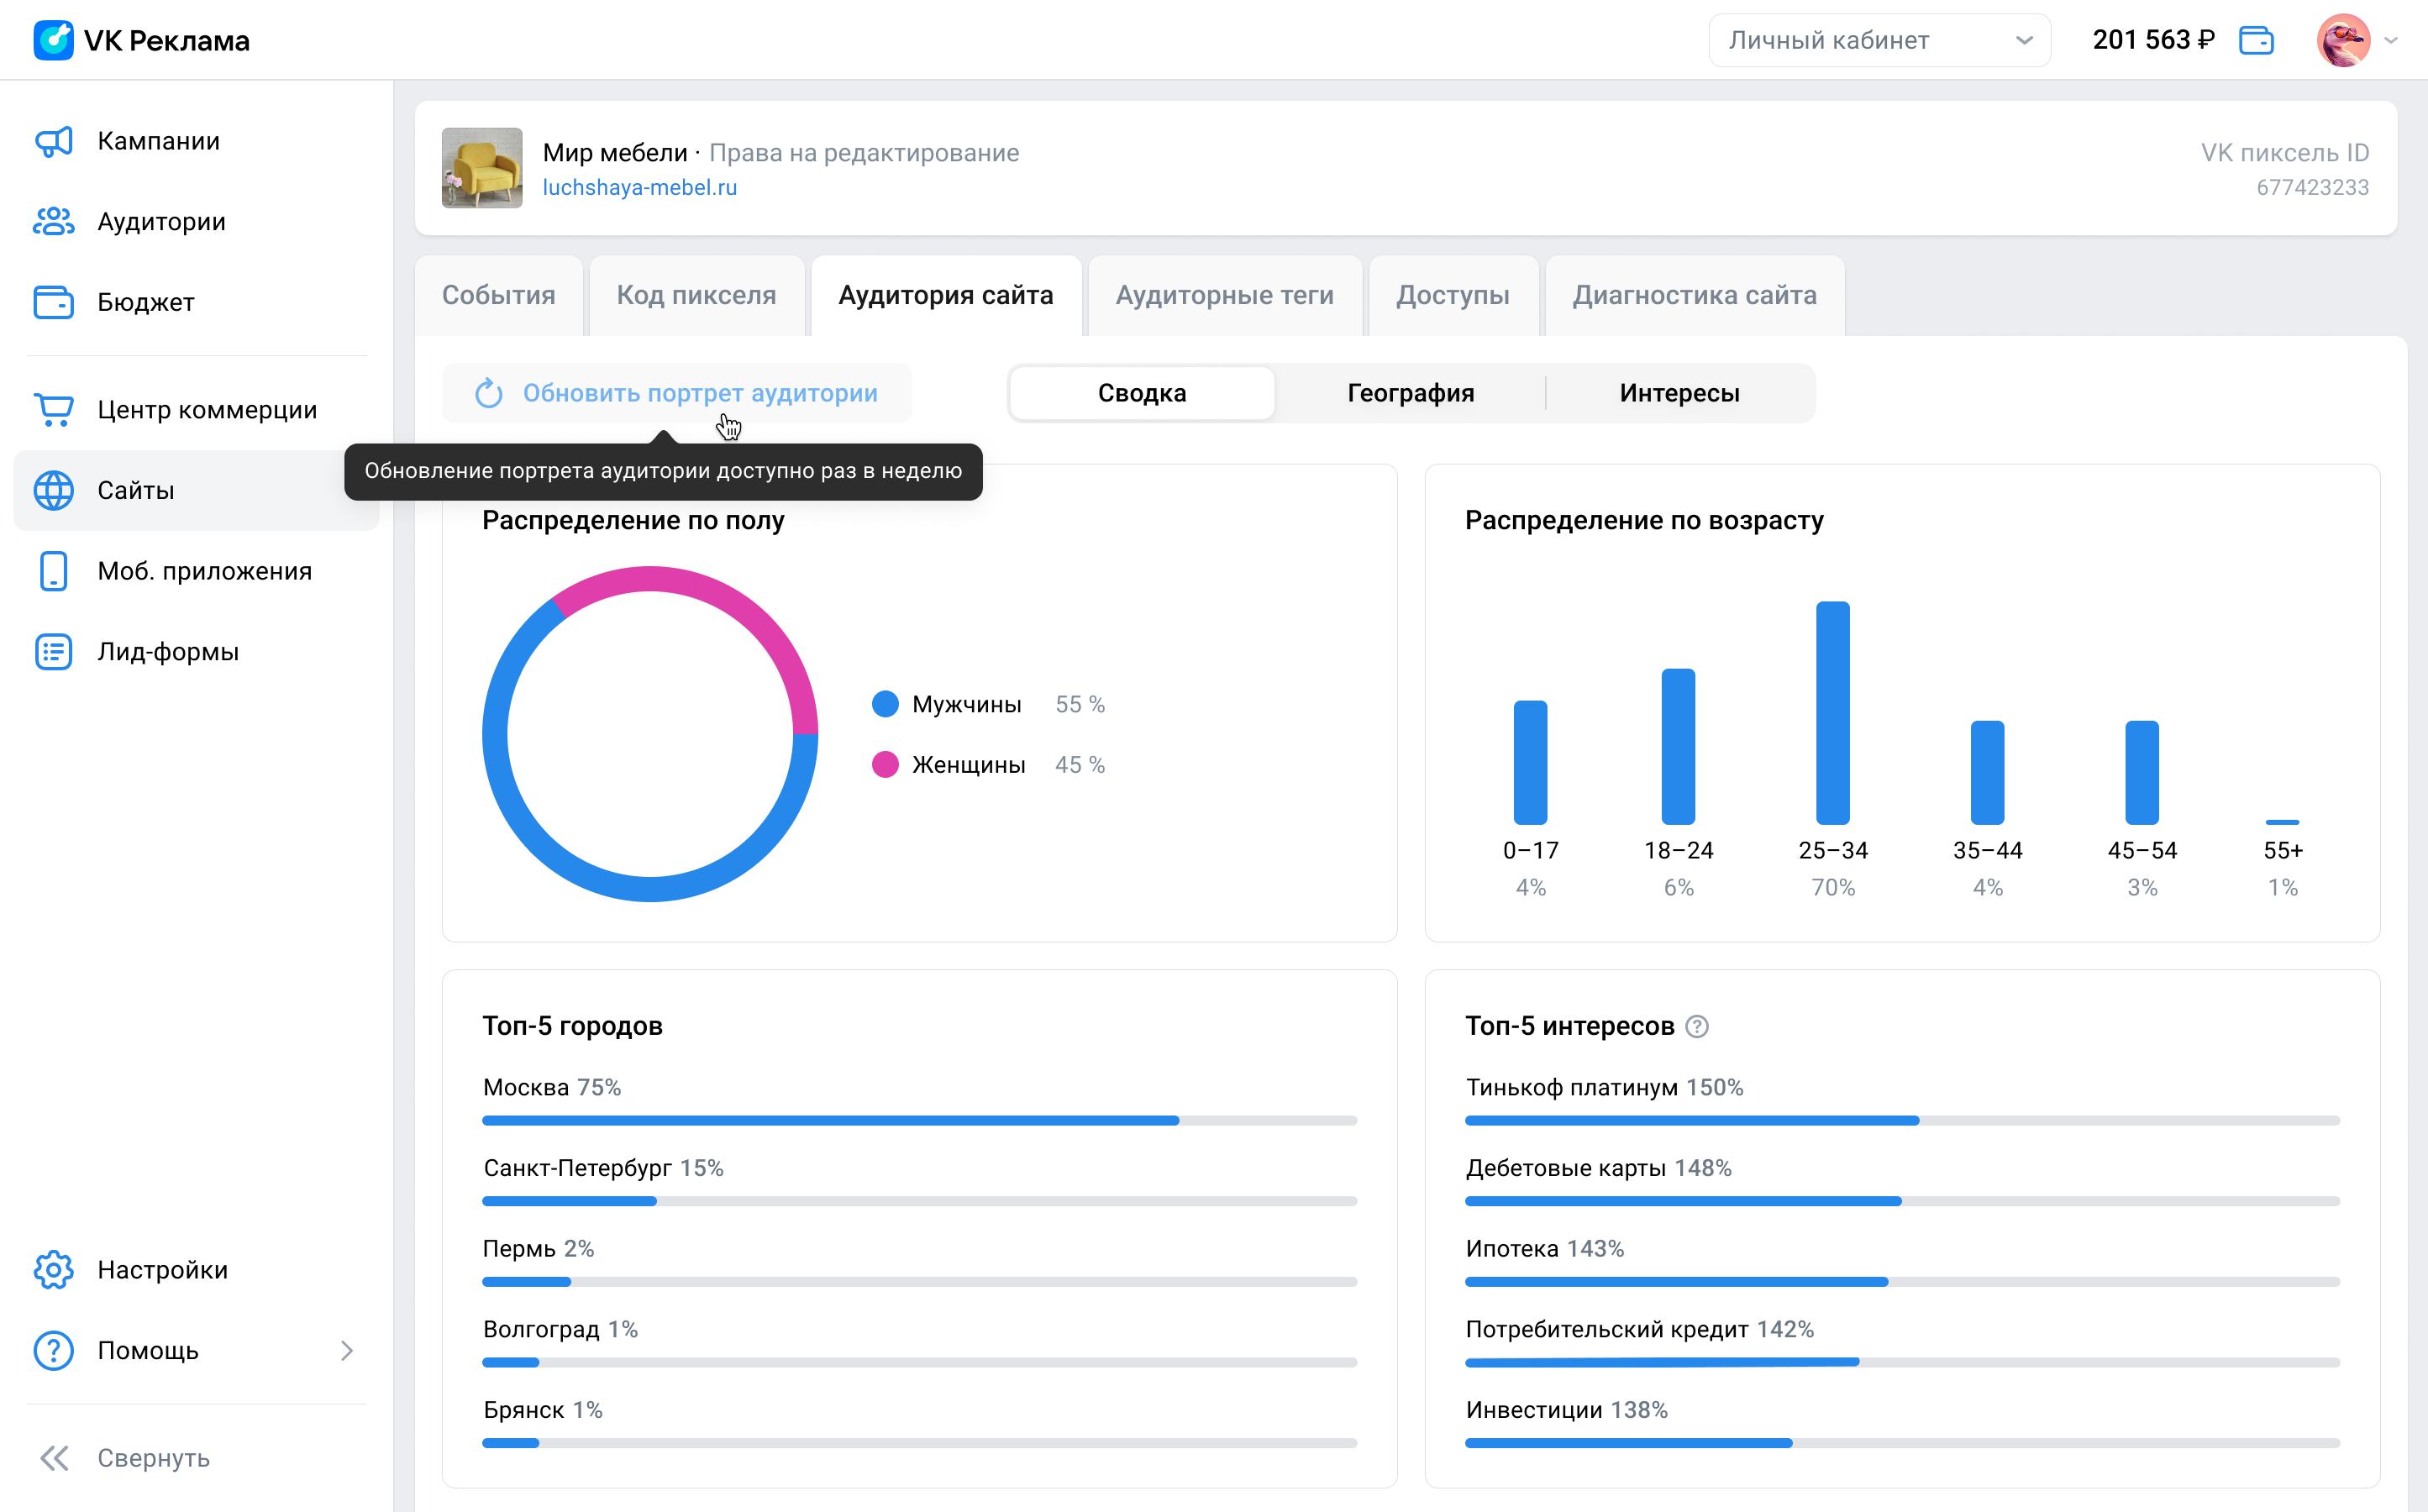Click the pixel ID number 677423233
This screenshot has width=2428, height=1512.
(x=2312, y=188)
